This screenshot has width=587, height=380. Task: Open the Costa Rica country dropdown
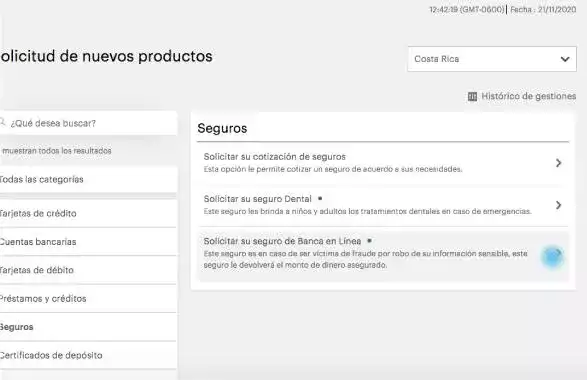pyautogui.click(x=492, y=59)
